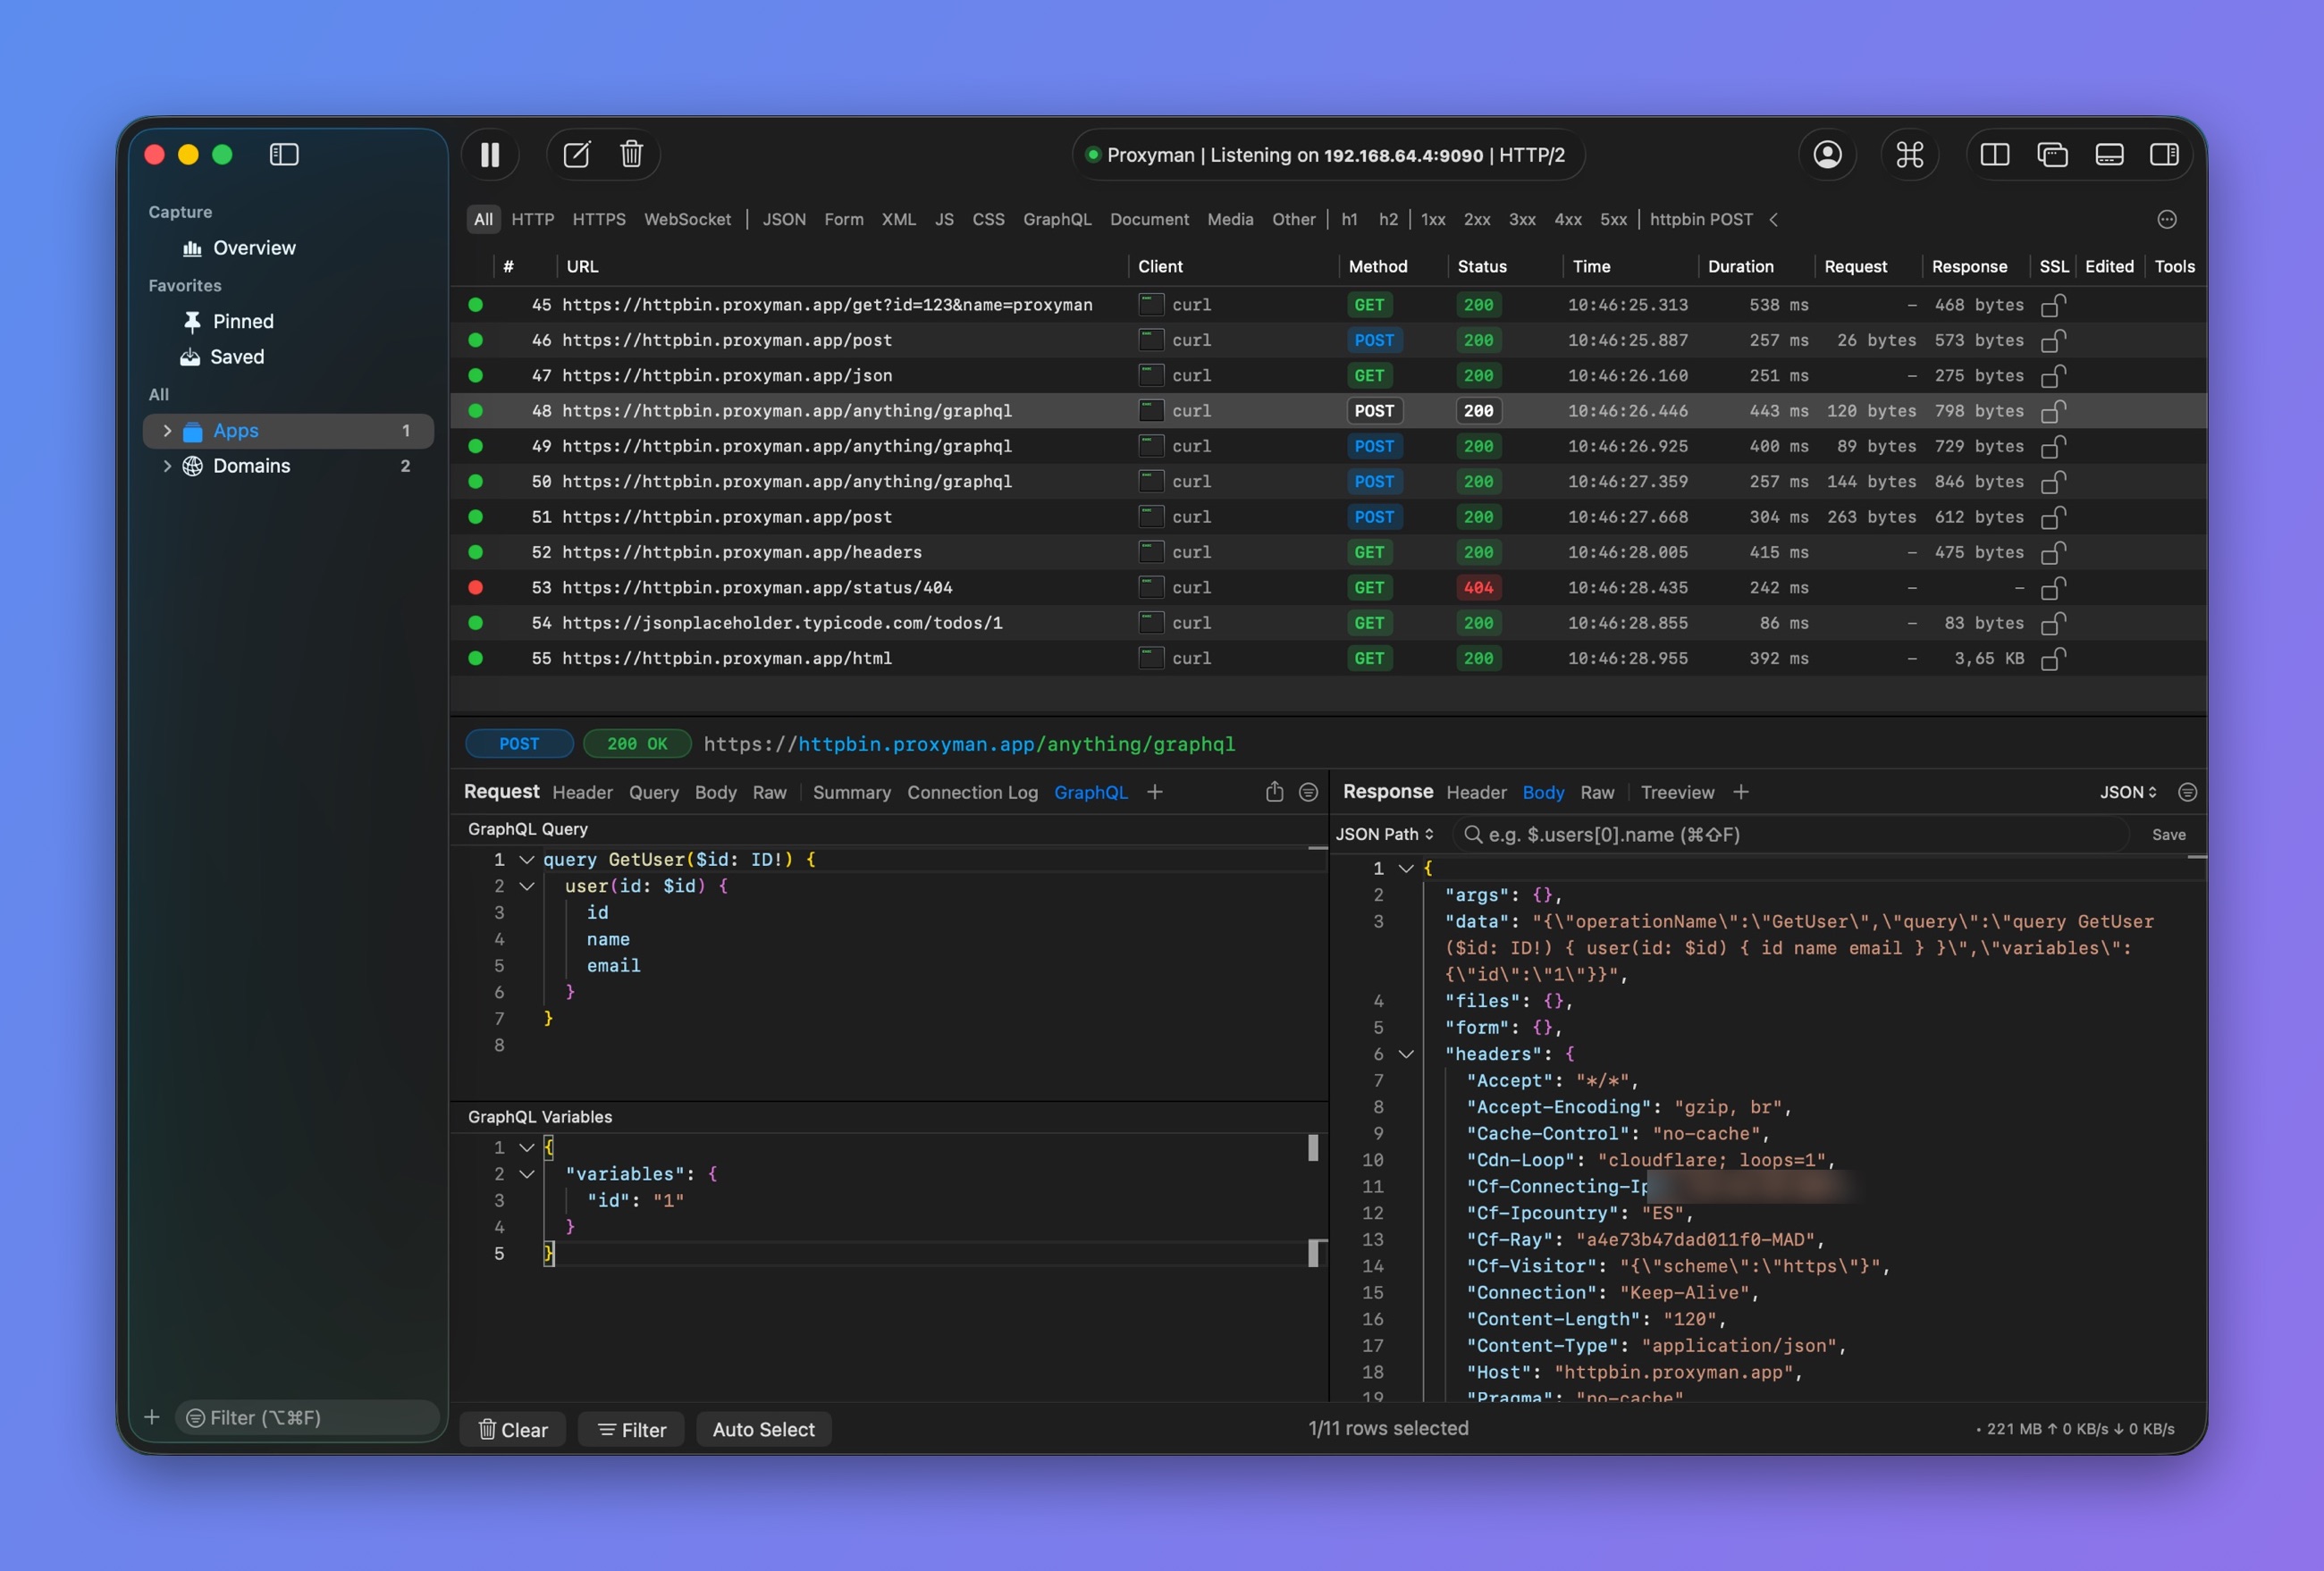The image size is (2324, 1571).
Task: Open the command shortcuts icon
Action: click(1909, 155)
